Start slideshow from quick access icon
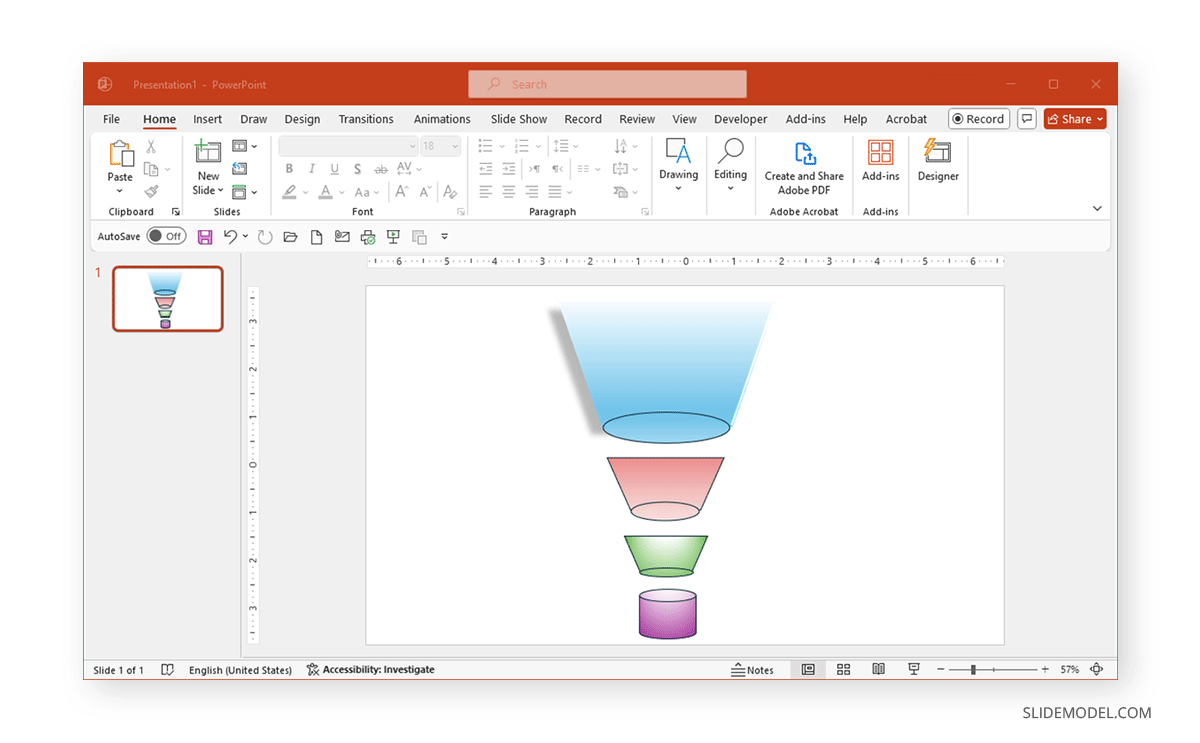This screenshot has height=743, width=1200. pyautogui.click(x=393, y=237)
